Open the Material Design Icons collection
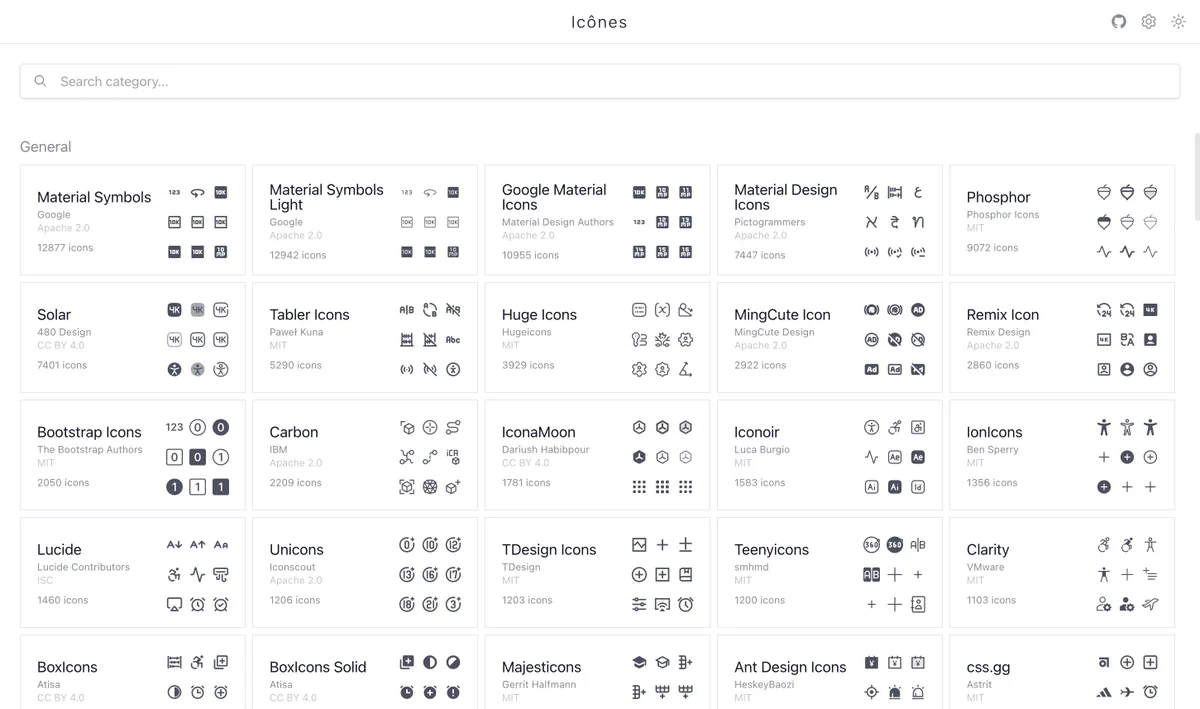This screenshot has width=1200, height=709. pyautogui.click(x=830, y=220)
